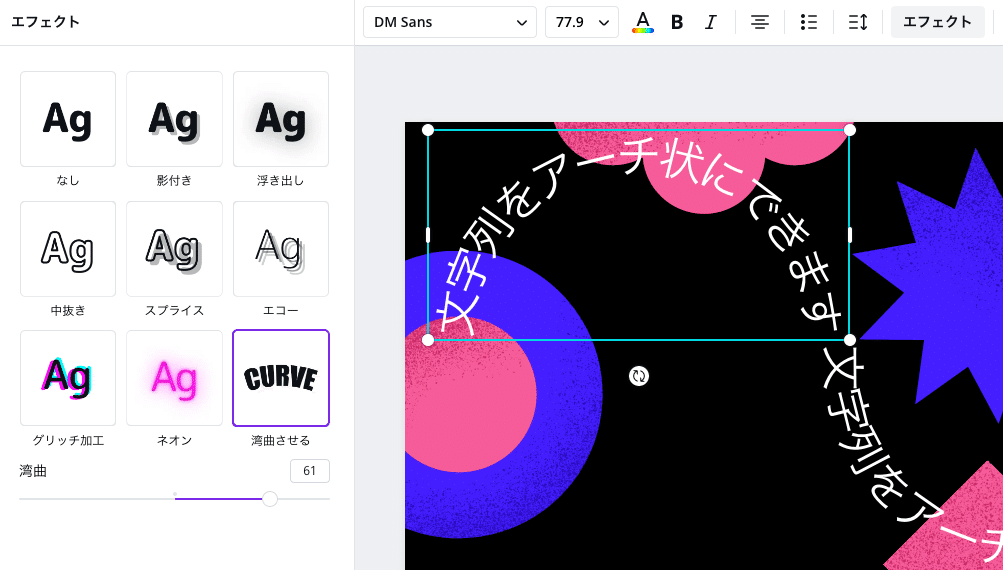The image size is (1003, 570).
Task: Select the 中抜き hollow effect
Action: tap(68, 249)
